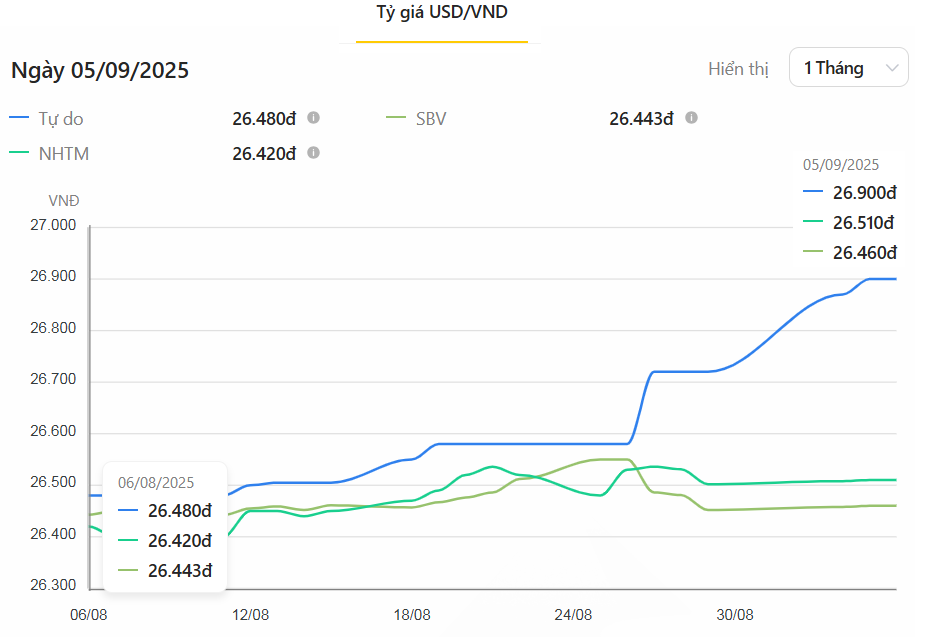
Task: Click the chevron arrow in the 1 Tháng box
Action: 892,68
